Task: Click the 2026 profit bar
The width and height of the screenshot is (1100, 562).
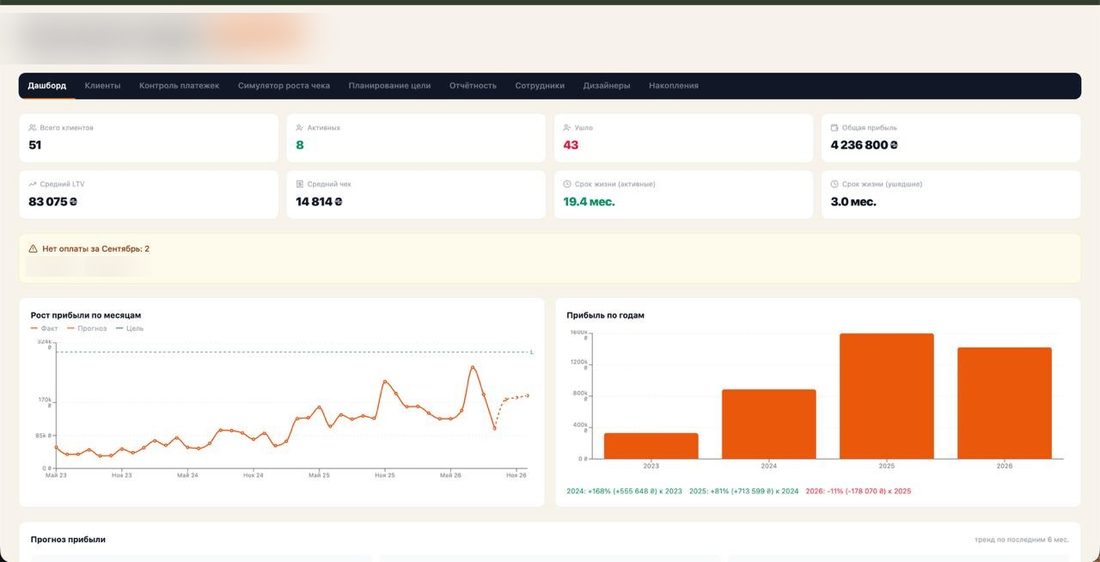Action: (x=1005, y=403)
